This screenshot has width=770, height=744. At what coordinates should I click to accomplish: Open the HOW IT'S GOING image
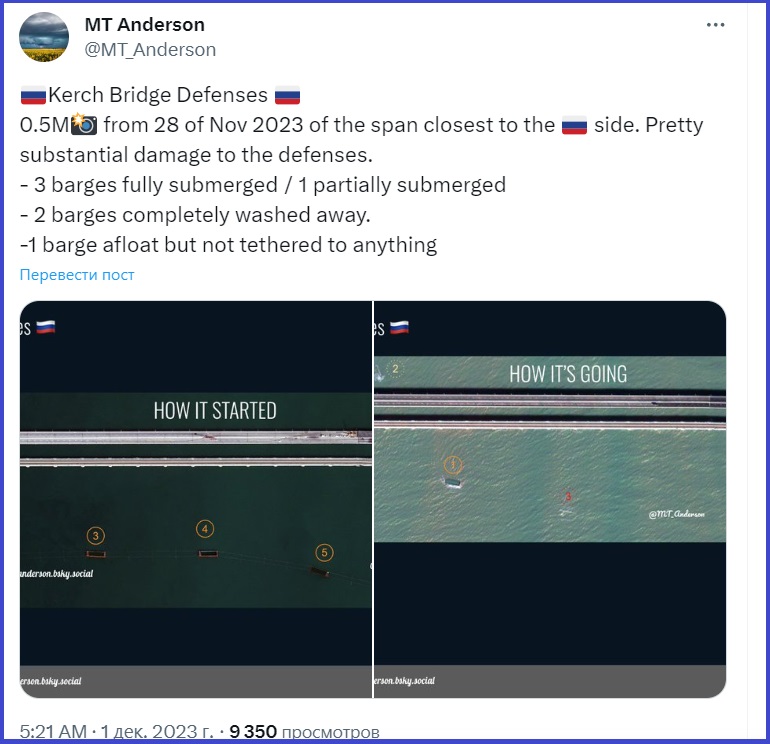(x=550, y=499)
